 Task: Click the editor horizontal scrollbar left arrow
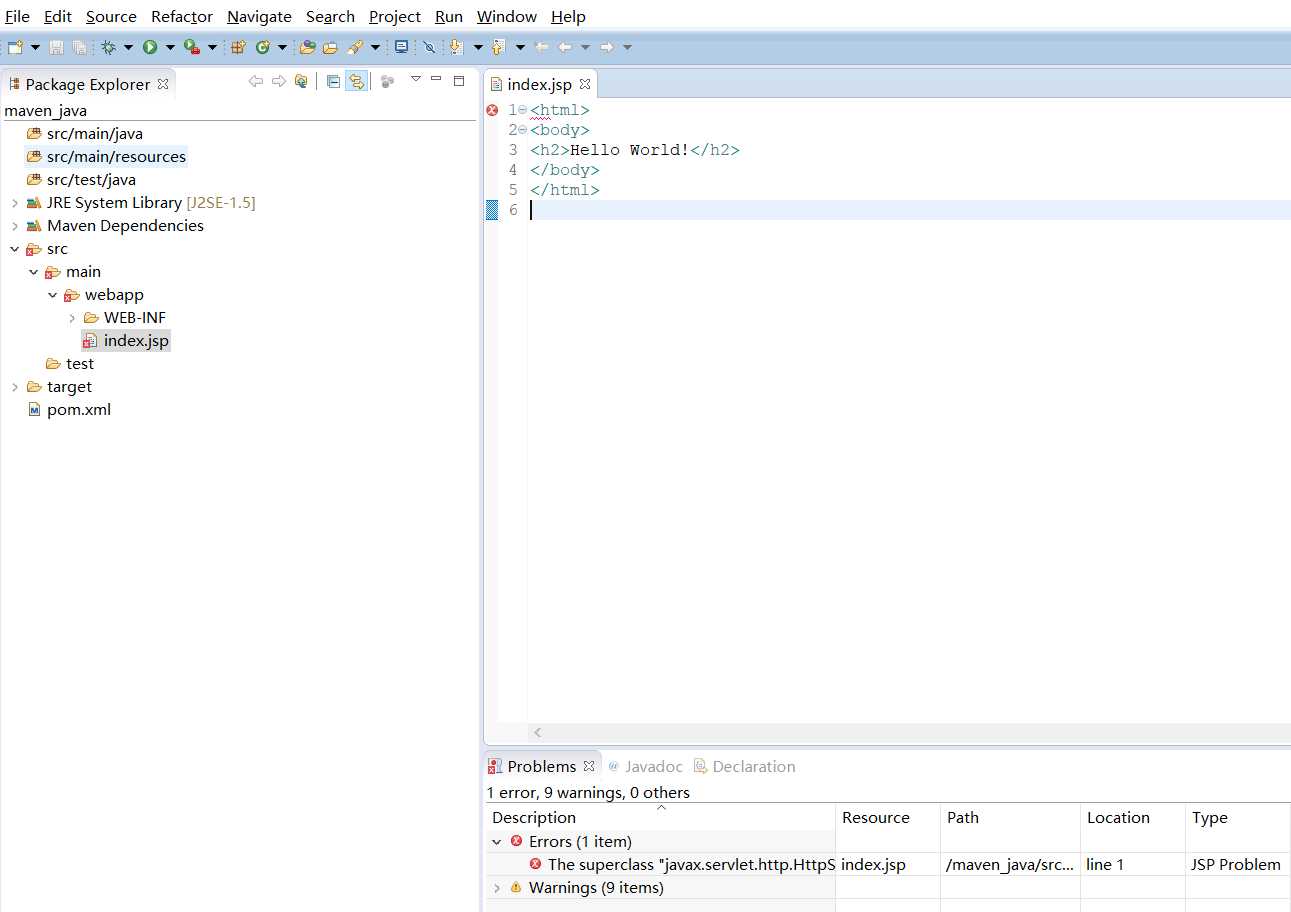pos(537,733)
